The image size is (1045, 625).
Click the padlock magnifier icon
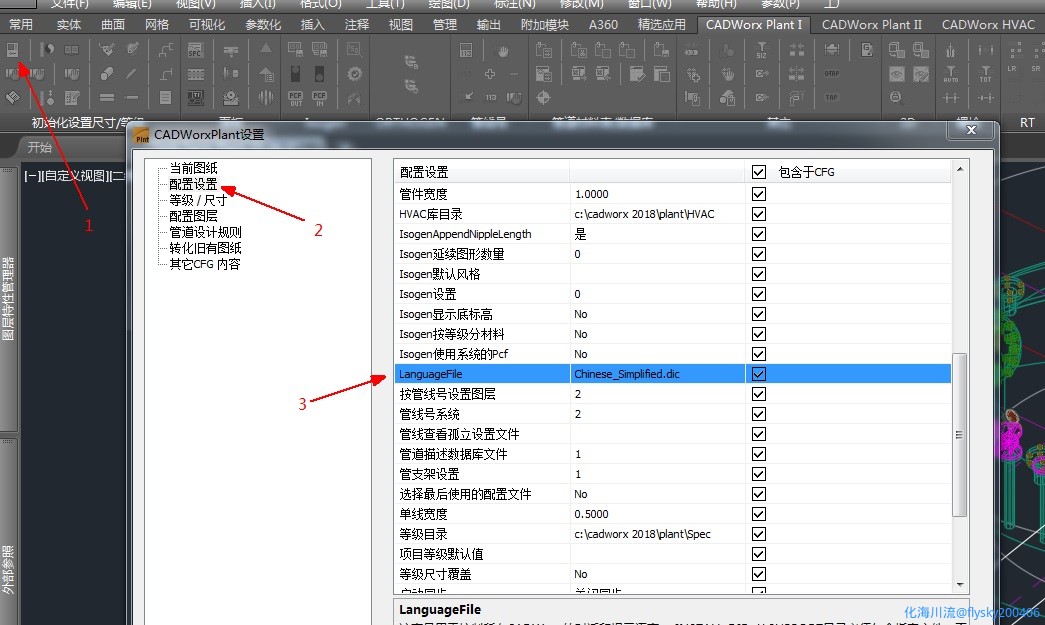(897, 98)
